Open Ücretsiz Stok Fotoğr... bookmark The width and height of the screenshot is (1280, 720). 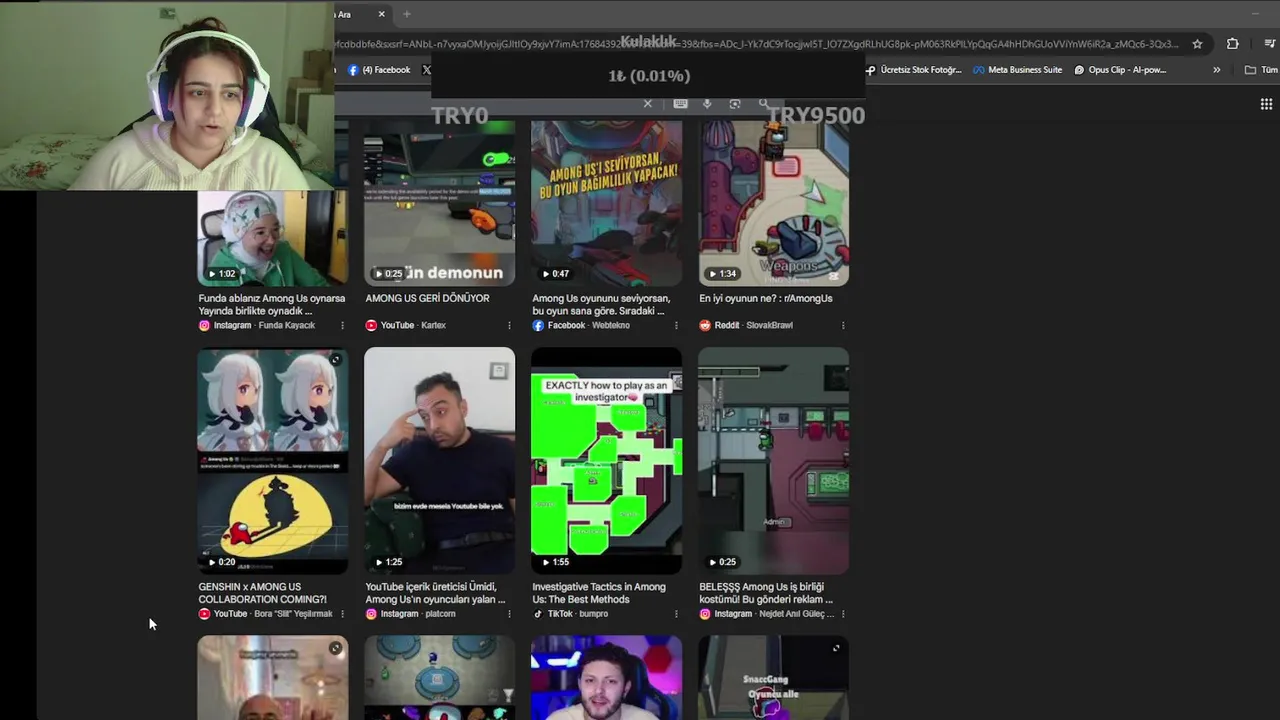point(913,70)
